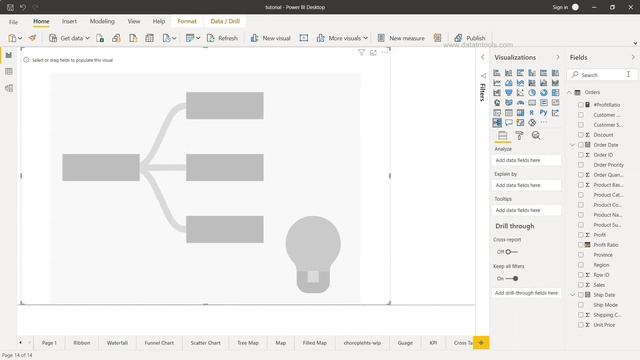Check the Discount field checkbox
The image size is (640, 360).
pyautogui.click(x=581, y=135)
